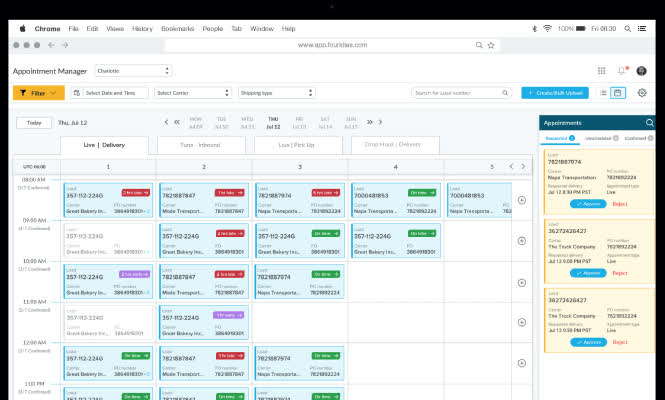Jump back a week with double left chevron
This screenshot has height=400, width=665.
pos(177,122)
